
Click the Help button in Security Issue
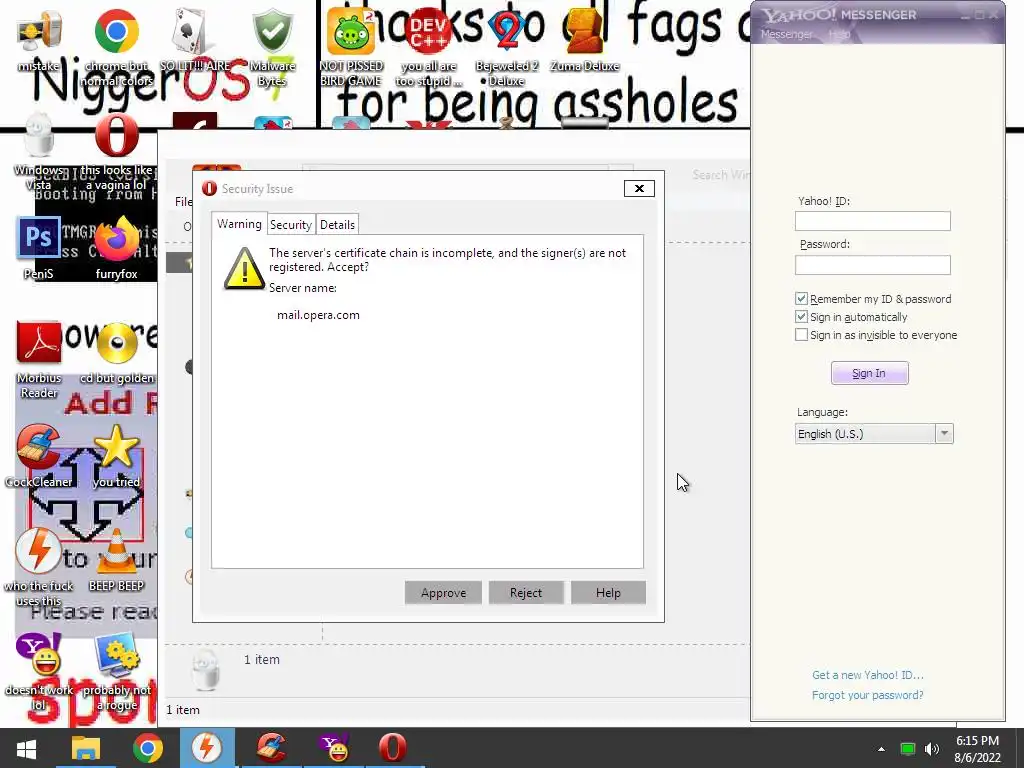608,593
